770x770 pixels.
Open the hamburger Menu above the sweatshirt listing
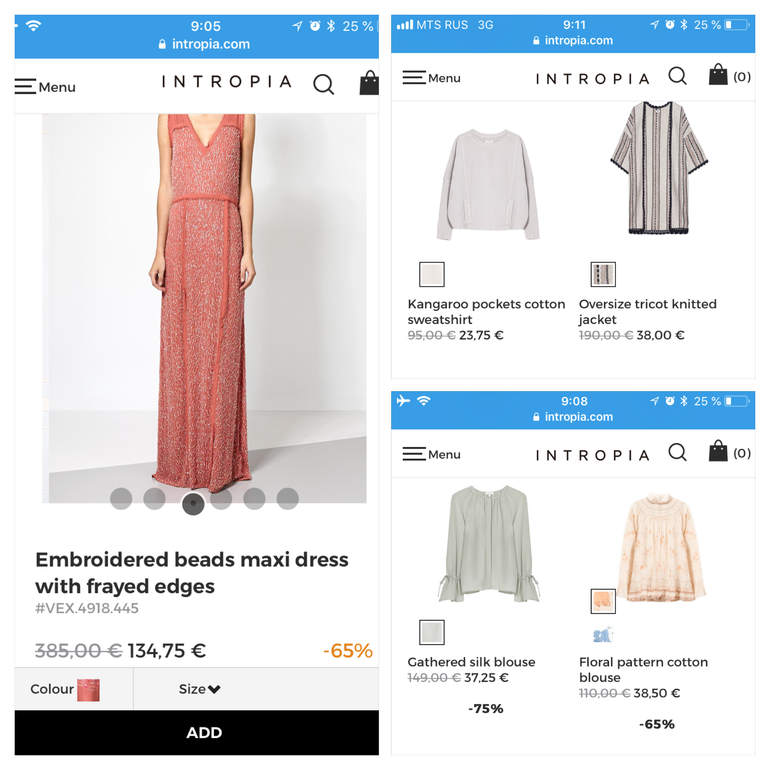click(414, 77)
